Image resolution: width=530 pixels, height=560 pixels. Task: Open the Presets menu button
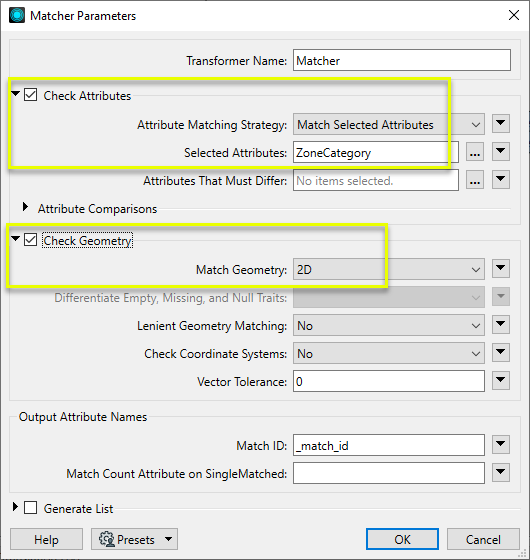(x=134, y=539)
